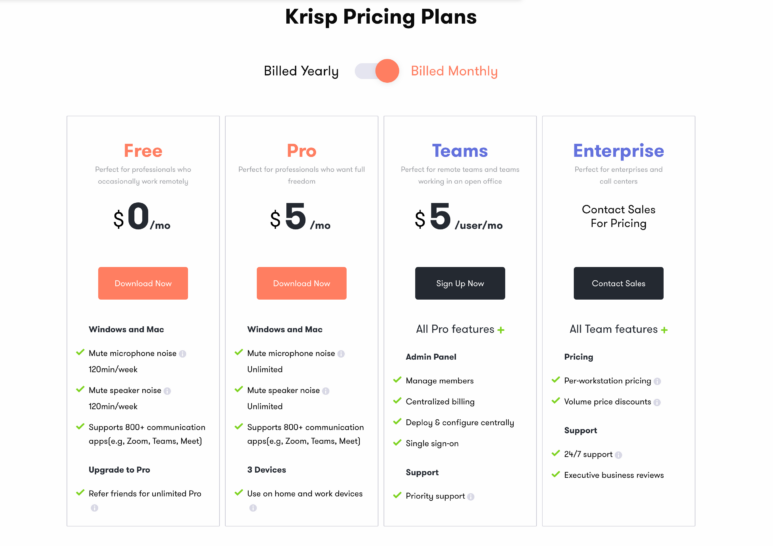
Task: Click the Sign Up Now button
Action: tap(460, 283)
